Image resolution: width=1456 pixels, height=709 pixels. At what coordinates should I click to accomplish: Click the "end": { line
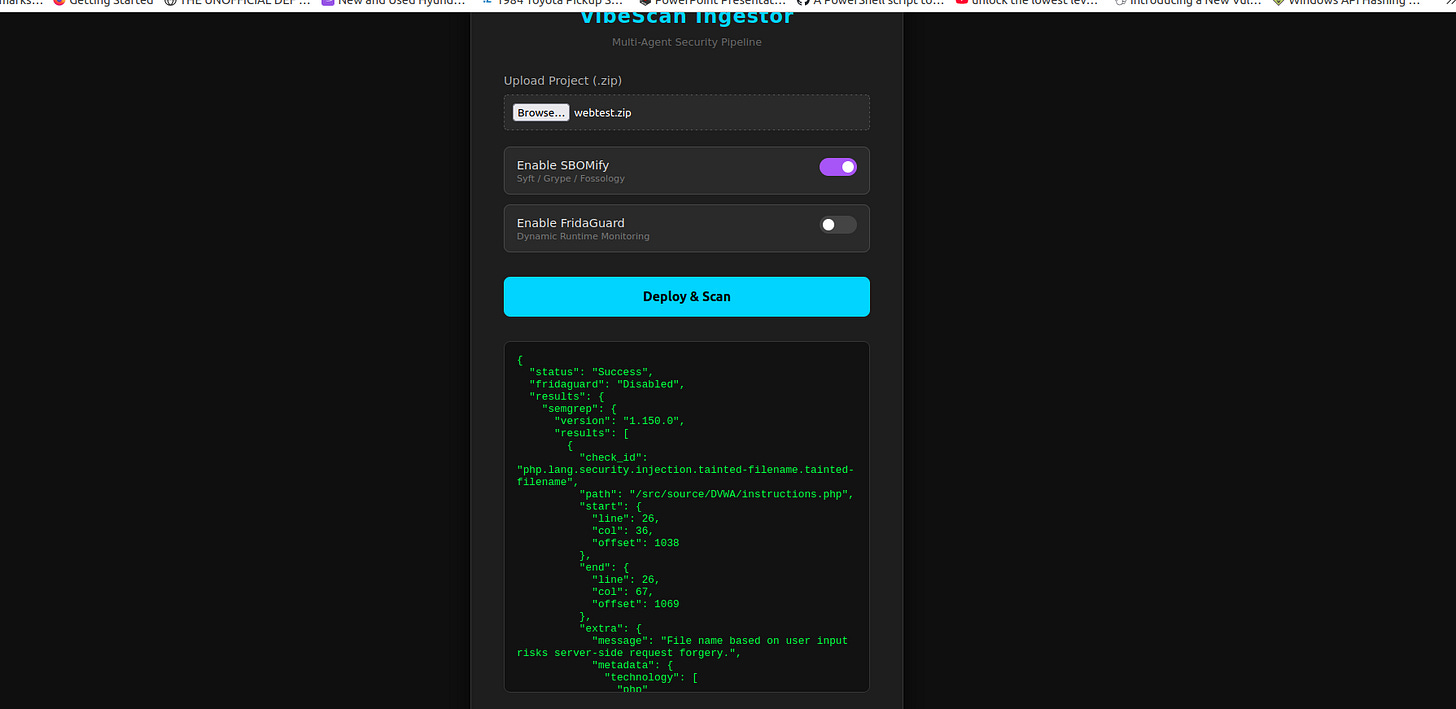(604, 567)
